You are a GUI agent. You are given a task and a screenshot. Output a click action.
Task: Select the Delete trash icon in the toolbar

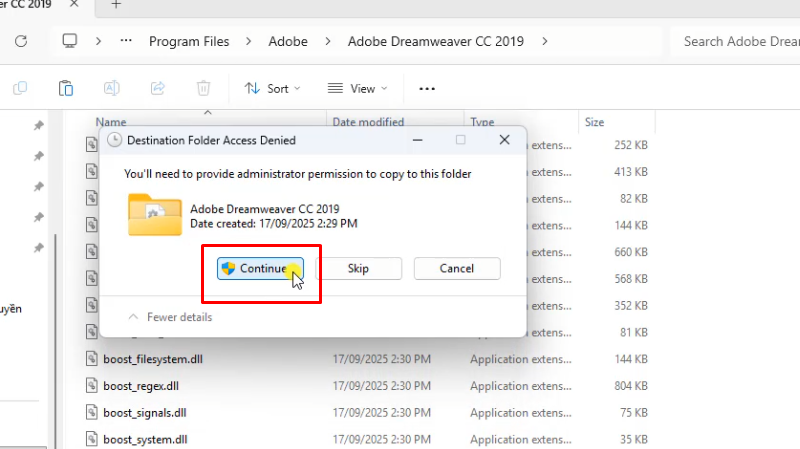click(x=203, y=88)
